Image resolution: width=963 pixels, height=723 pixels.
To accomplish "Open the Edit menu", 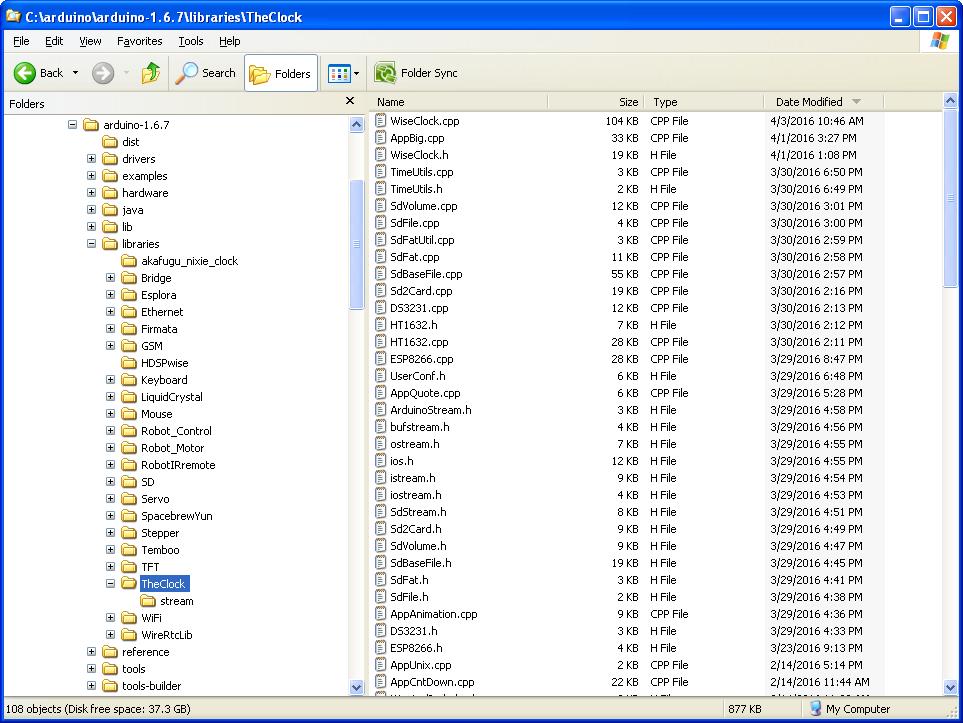I will tap(54, 41).
